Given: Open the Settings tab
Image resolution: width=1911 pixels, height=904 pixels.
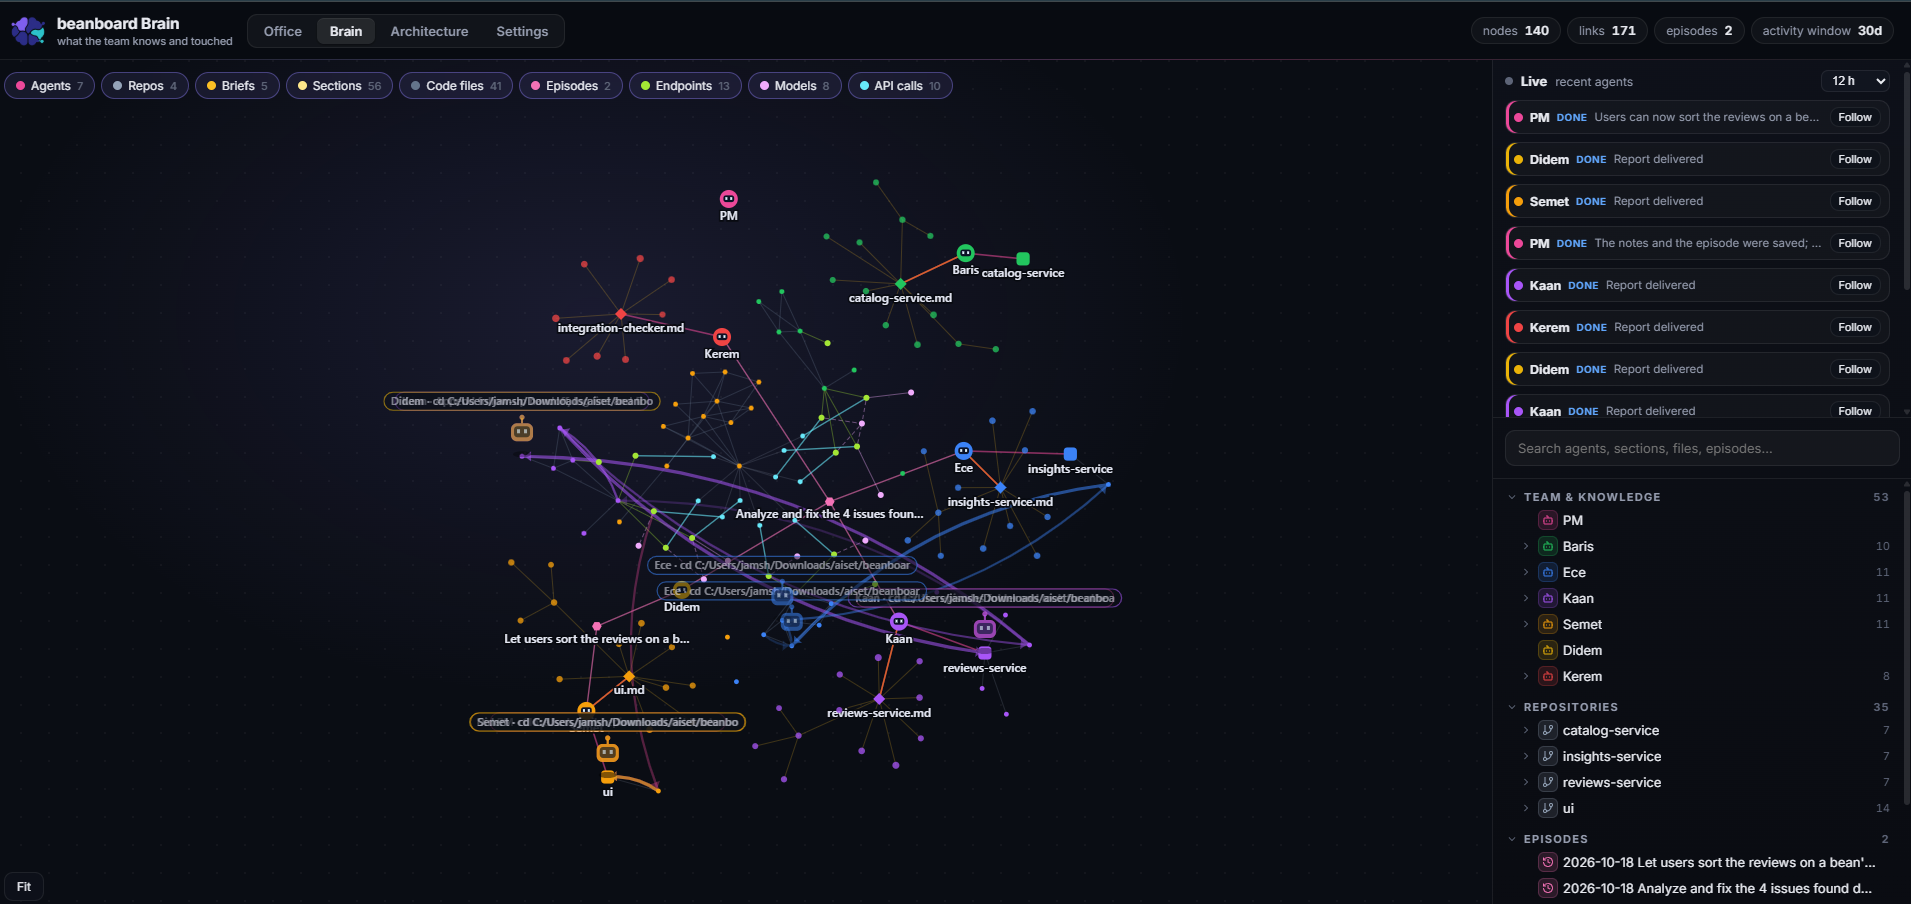Looking at the screenshot, I should 522,31.
